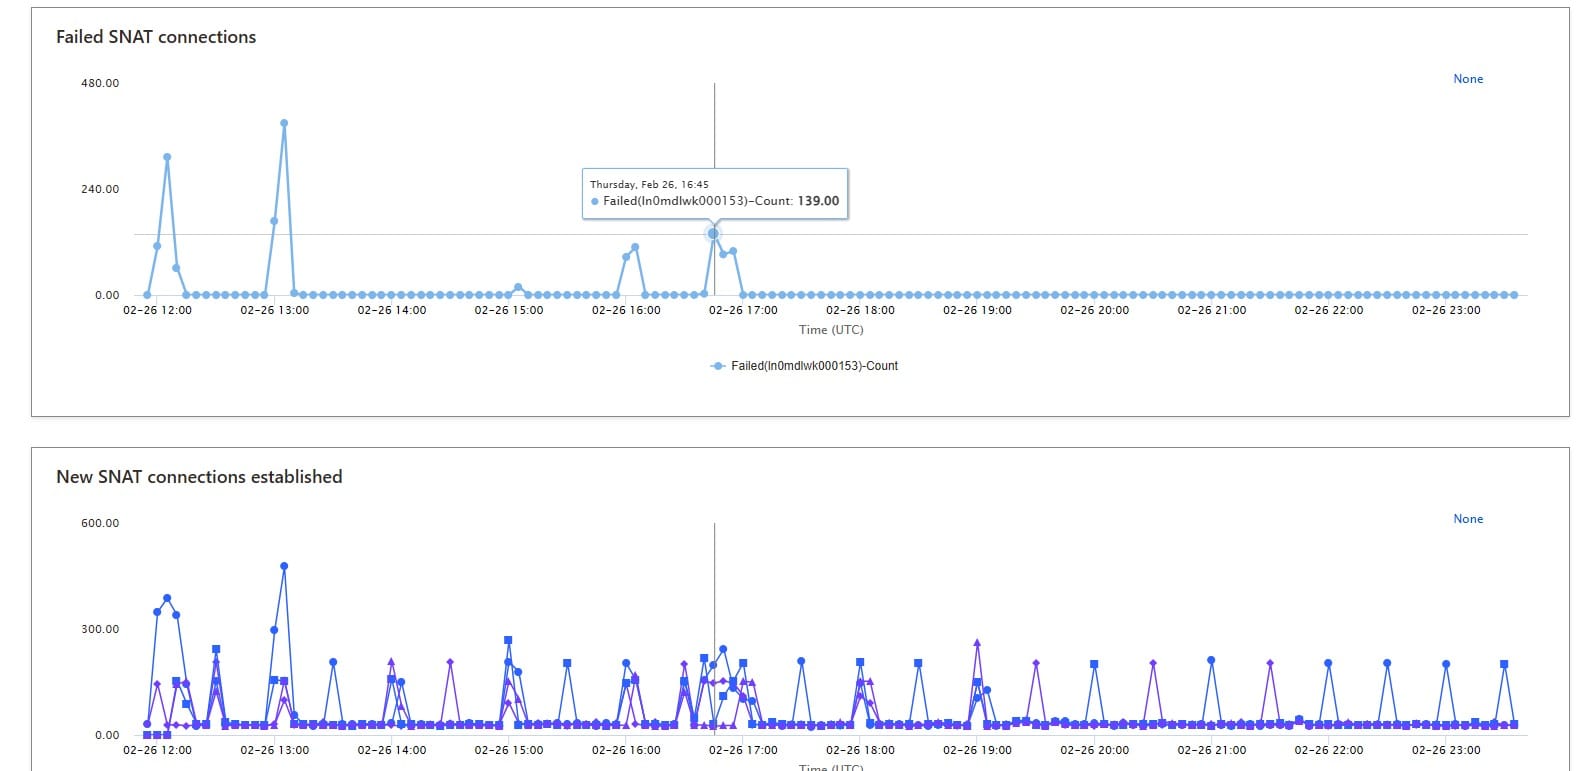1589x771 pixels.
Task: Click the 02-26 12:00 label in Failed chart
Action: pyautogui.click(x=157, y=310)
